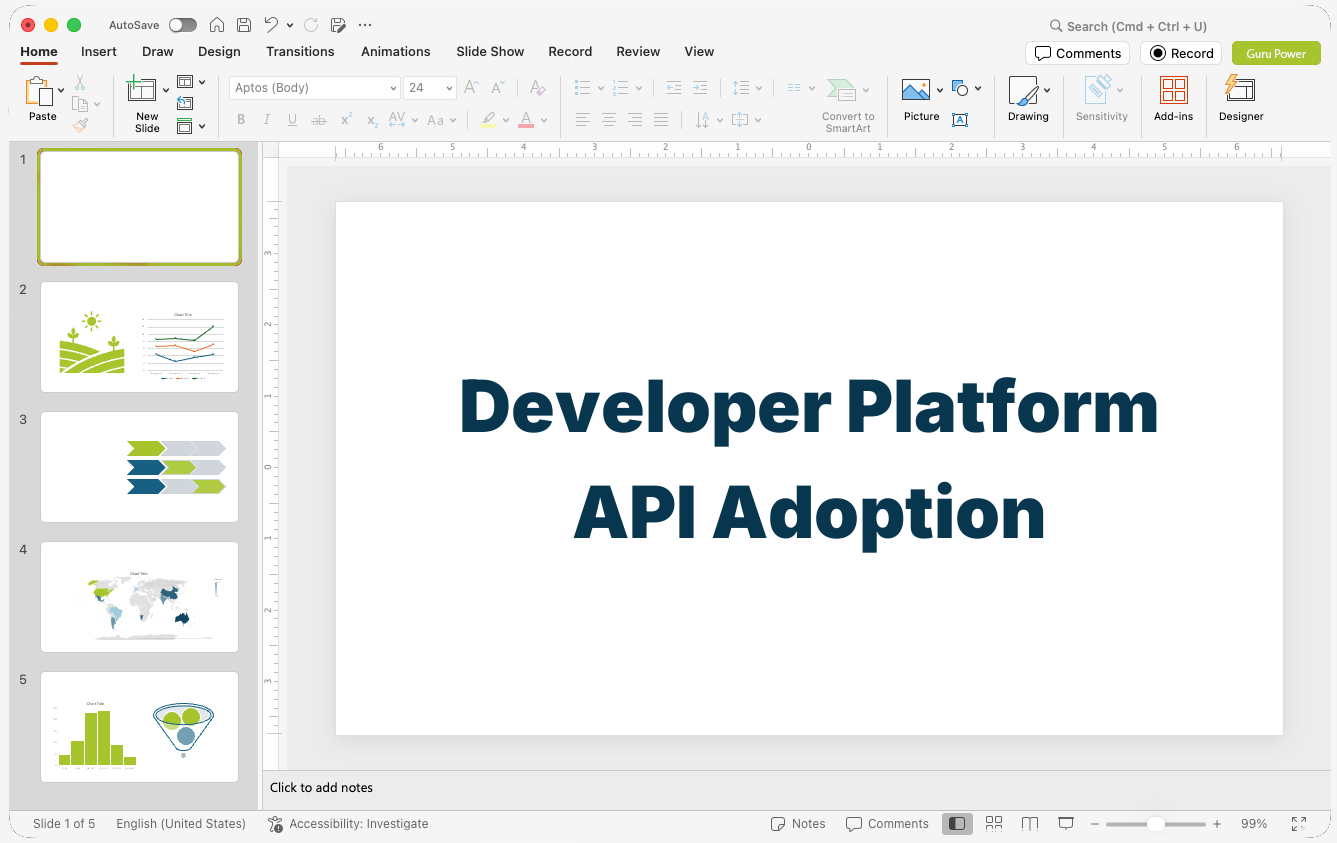Open the Change Case Aa dropdown
This screenshot has height=843, width=1337.
441,120
